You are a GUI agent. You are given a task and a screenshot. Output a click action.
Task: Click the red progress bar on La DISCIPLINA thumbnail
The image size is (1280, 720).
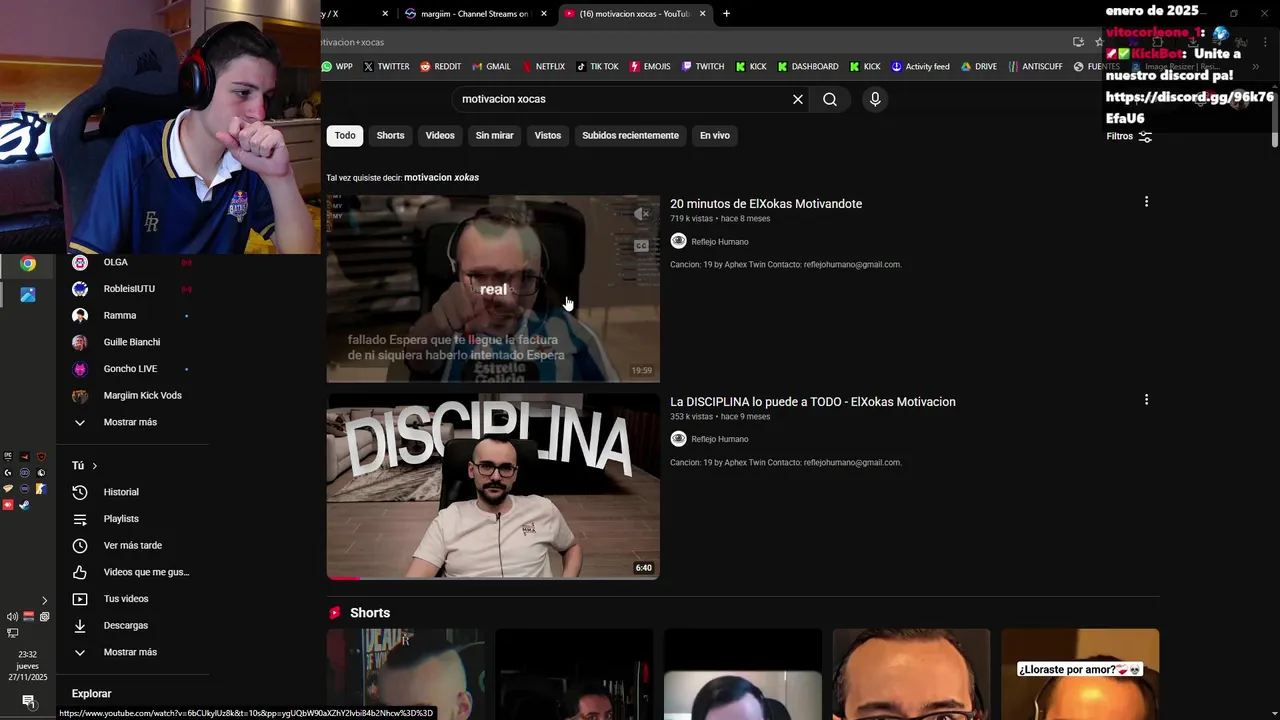[x=344, y=578]
